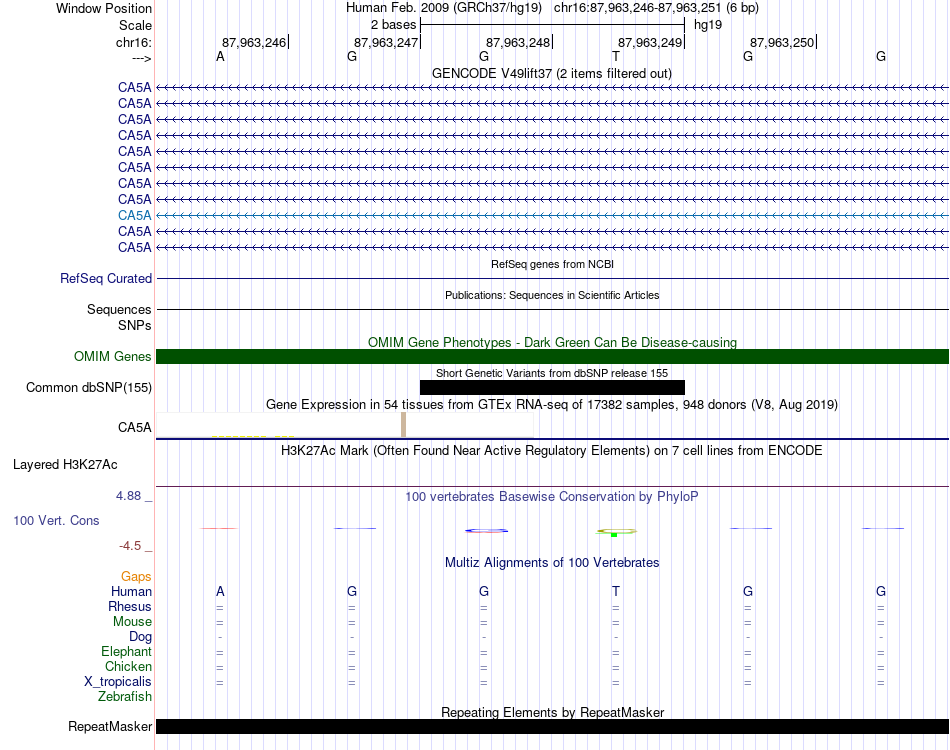Click the Layered H3K27Ac track label
950x750 pixels.
65,465
